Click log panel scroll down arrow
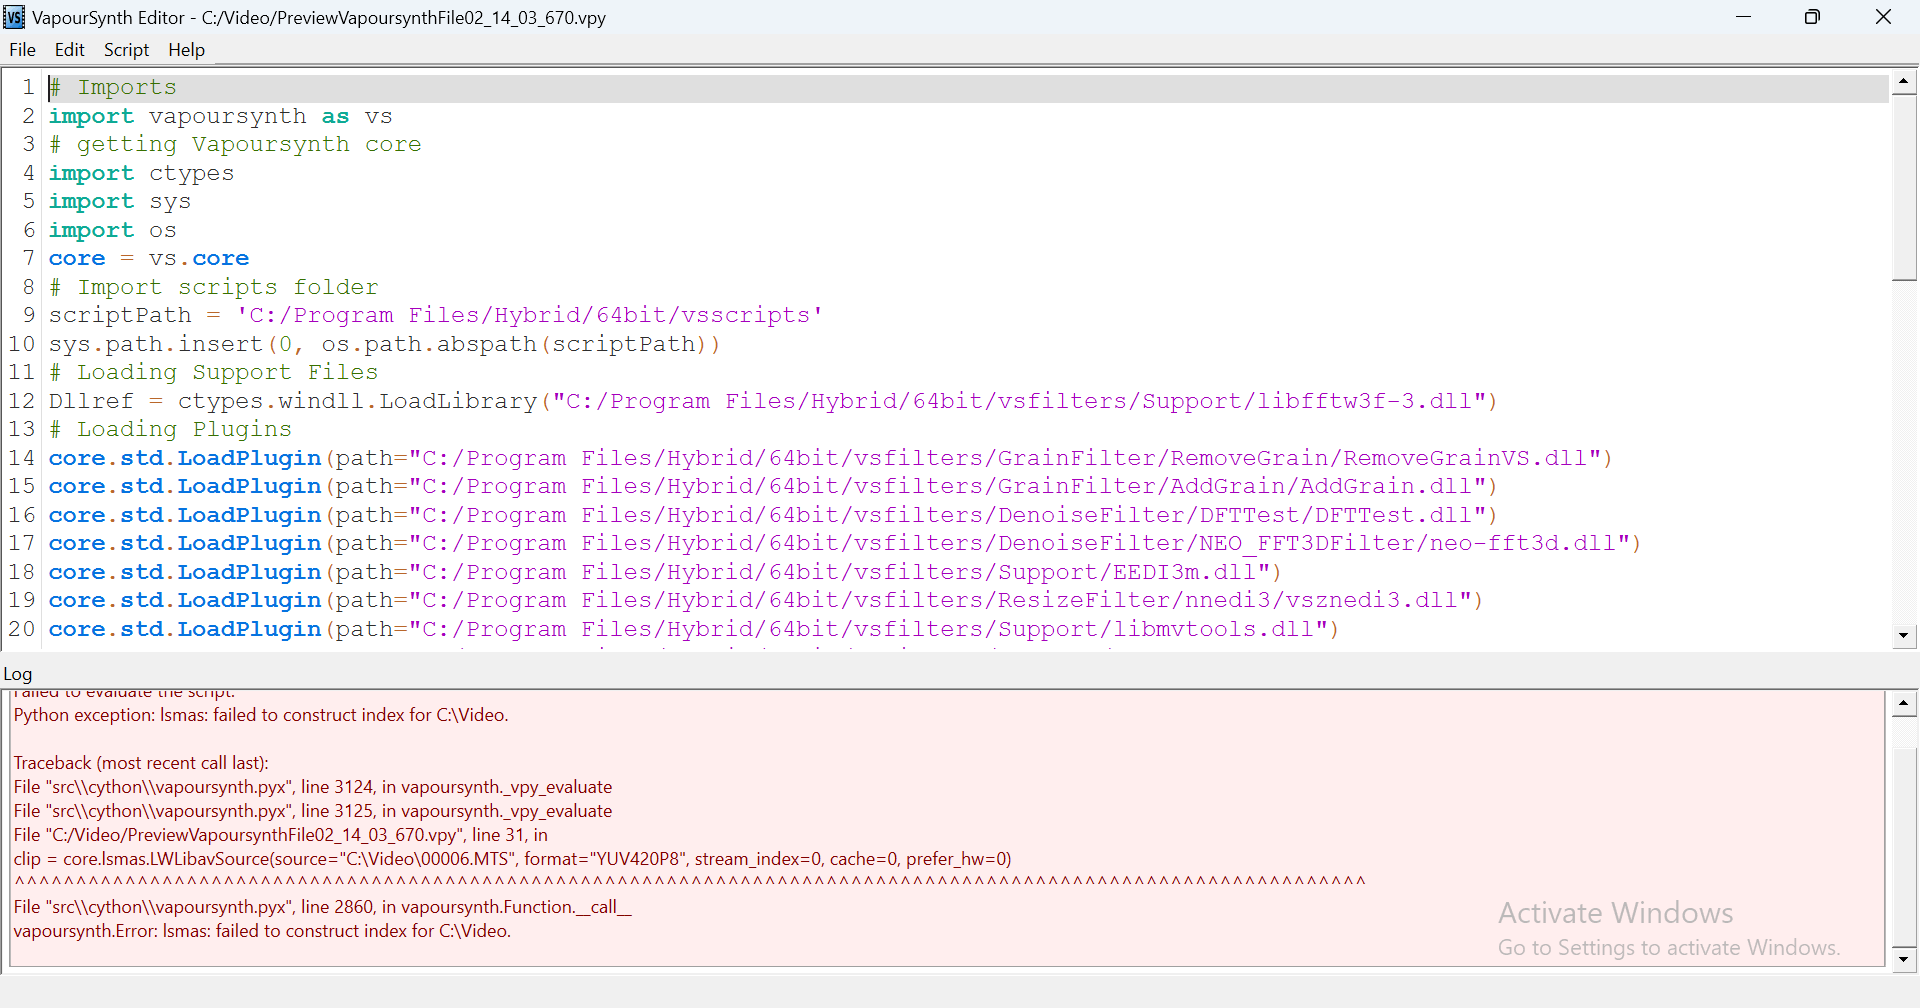The width and height of the screenshot is (1920, 1008). pos(1903,959)
